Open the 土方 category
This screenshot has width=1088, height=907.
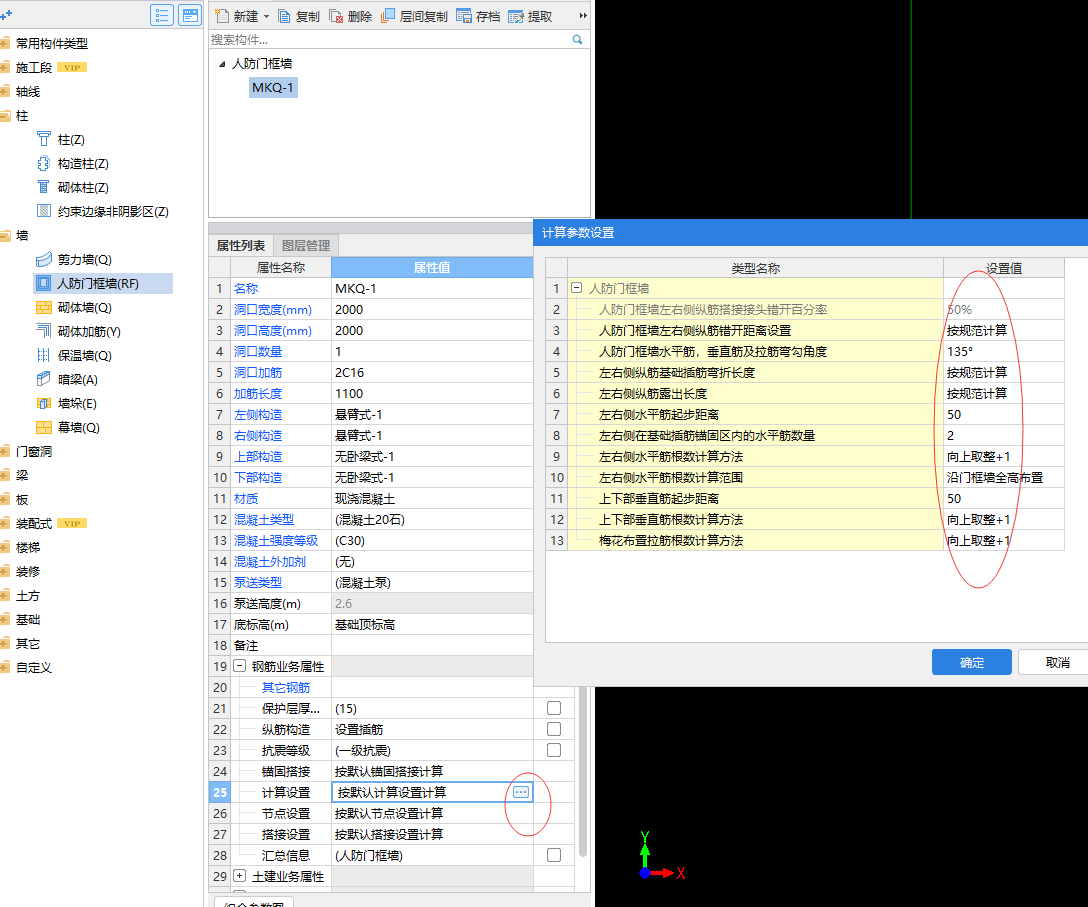(28, 595)
